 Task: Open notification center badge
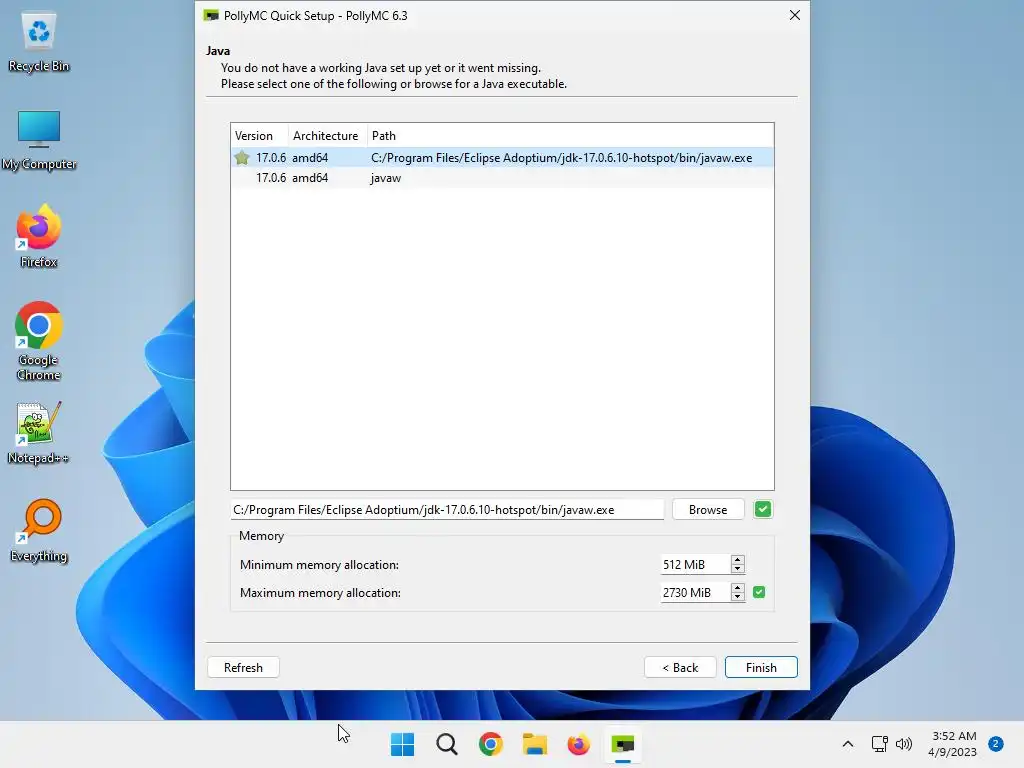tap(996, 744)
